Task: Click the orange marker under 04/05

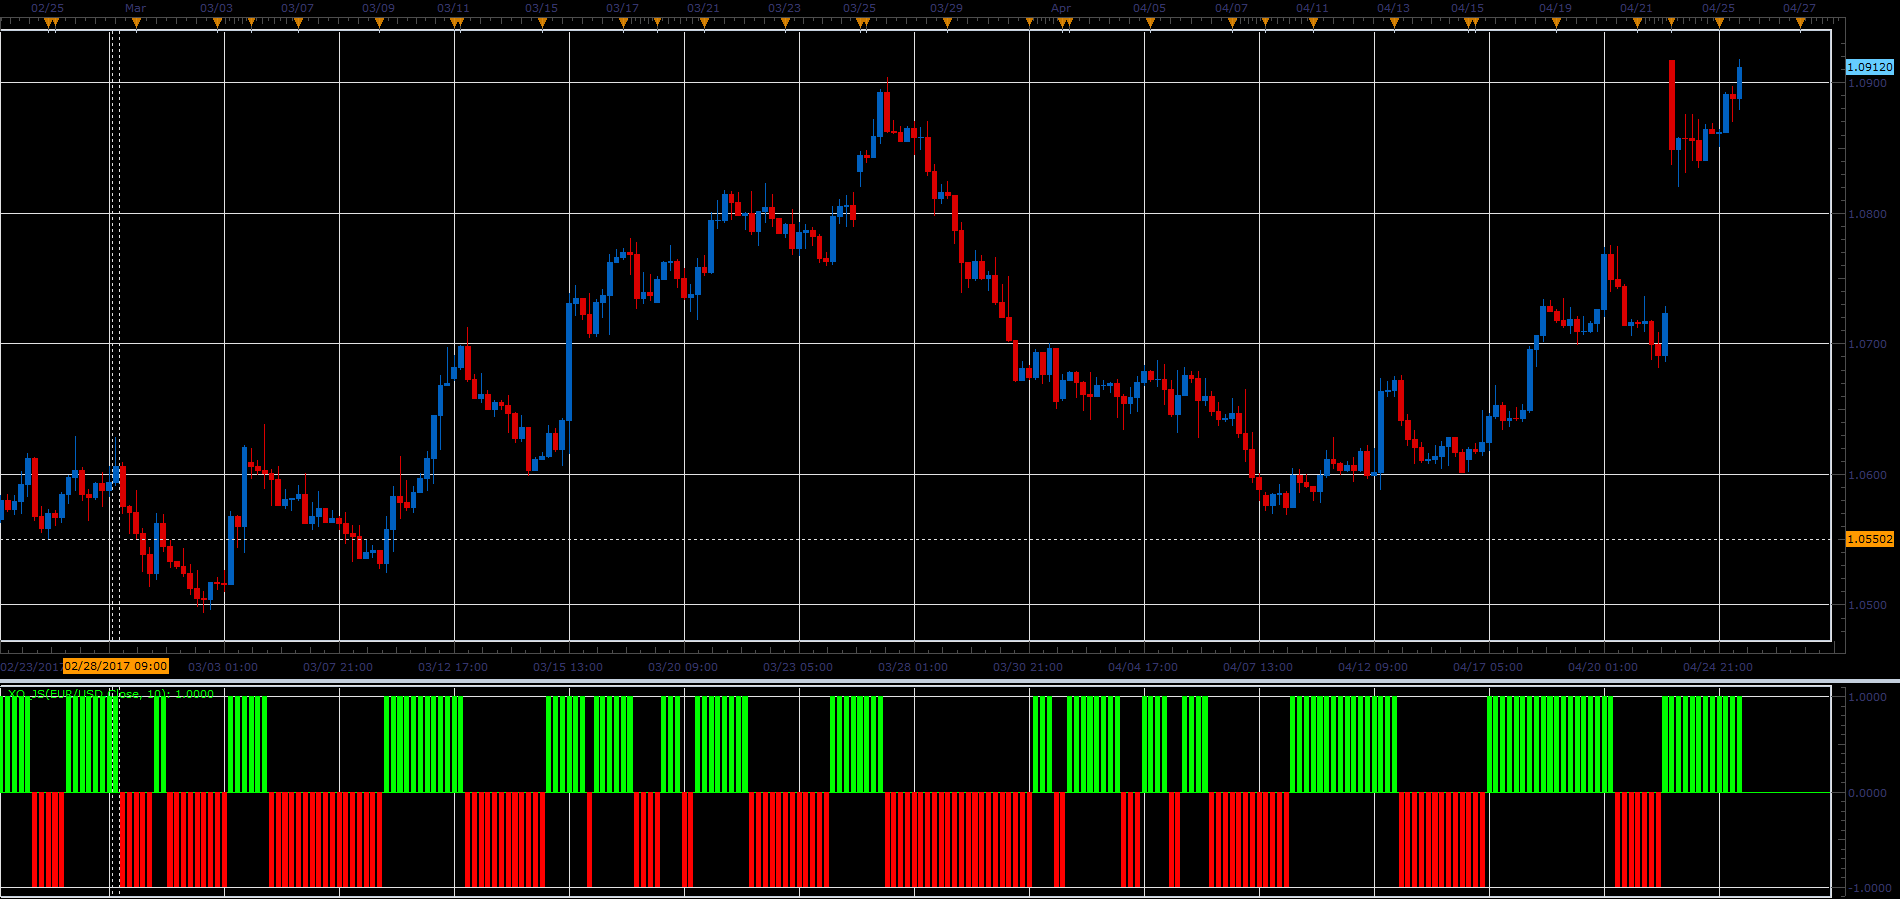Action: point(1150,22)
